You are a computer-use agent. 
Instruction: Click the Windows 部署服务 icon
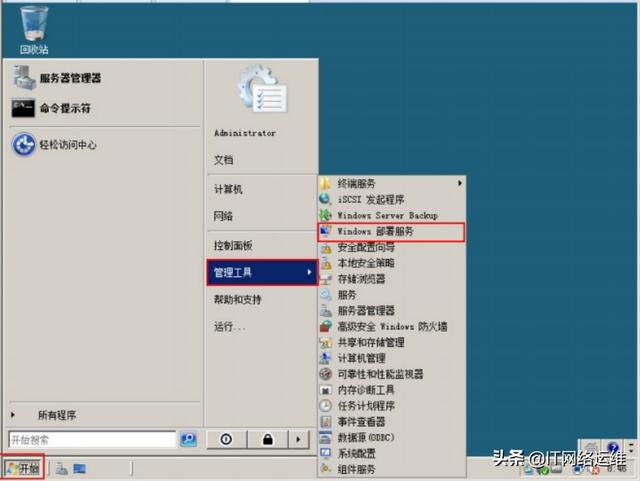(x=325, y=231)
